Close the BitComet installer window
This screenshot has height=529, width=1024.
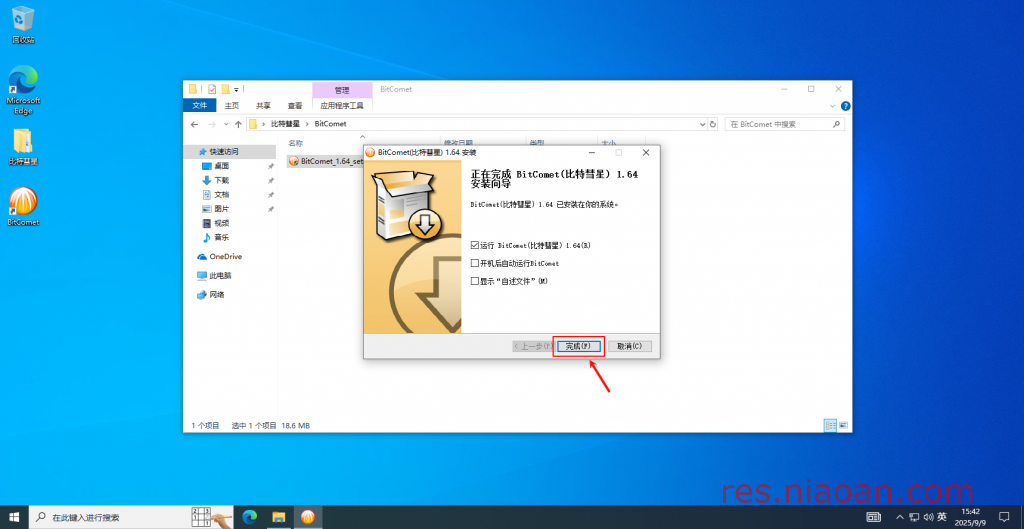pyautogui.click(x=645, y=152)
